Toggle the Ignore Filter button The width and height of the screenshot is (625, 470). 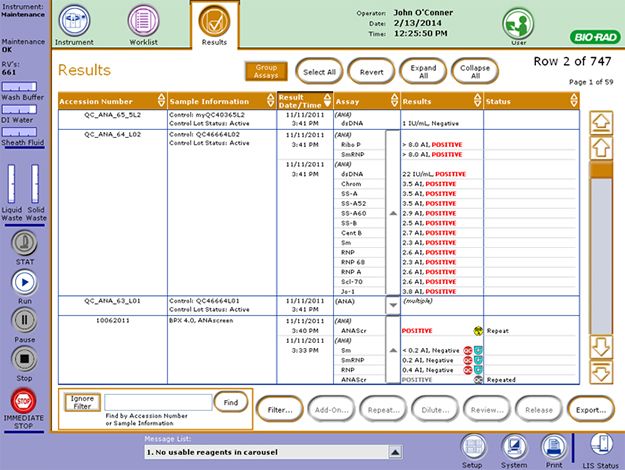click(79, 403)
